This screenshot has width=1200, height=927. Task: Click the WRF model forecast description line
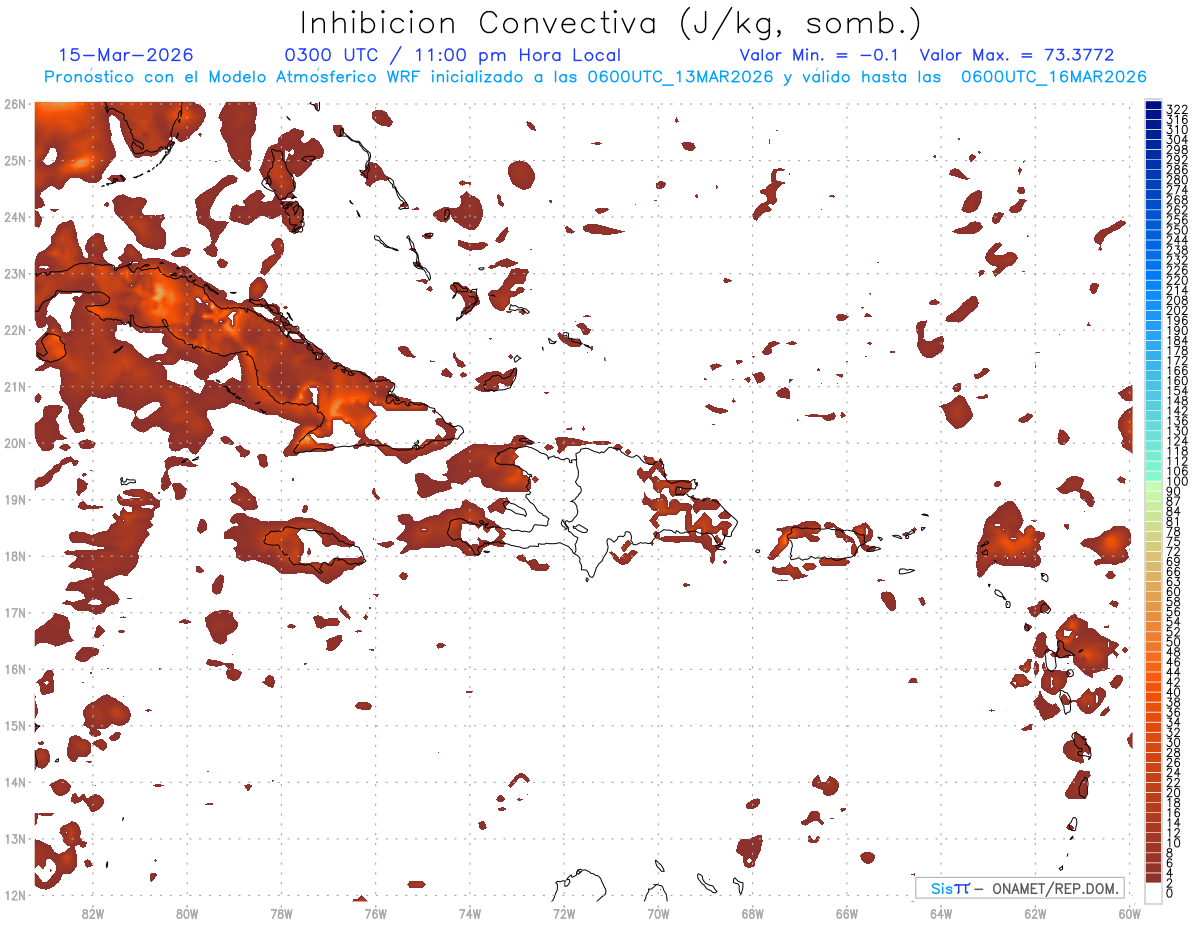click(x=595, y=77)
